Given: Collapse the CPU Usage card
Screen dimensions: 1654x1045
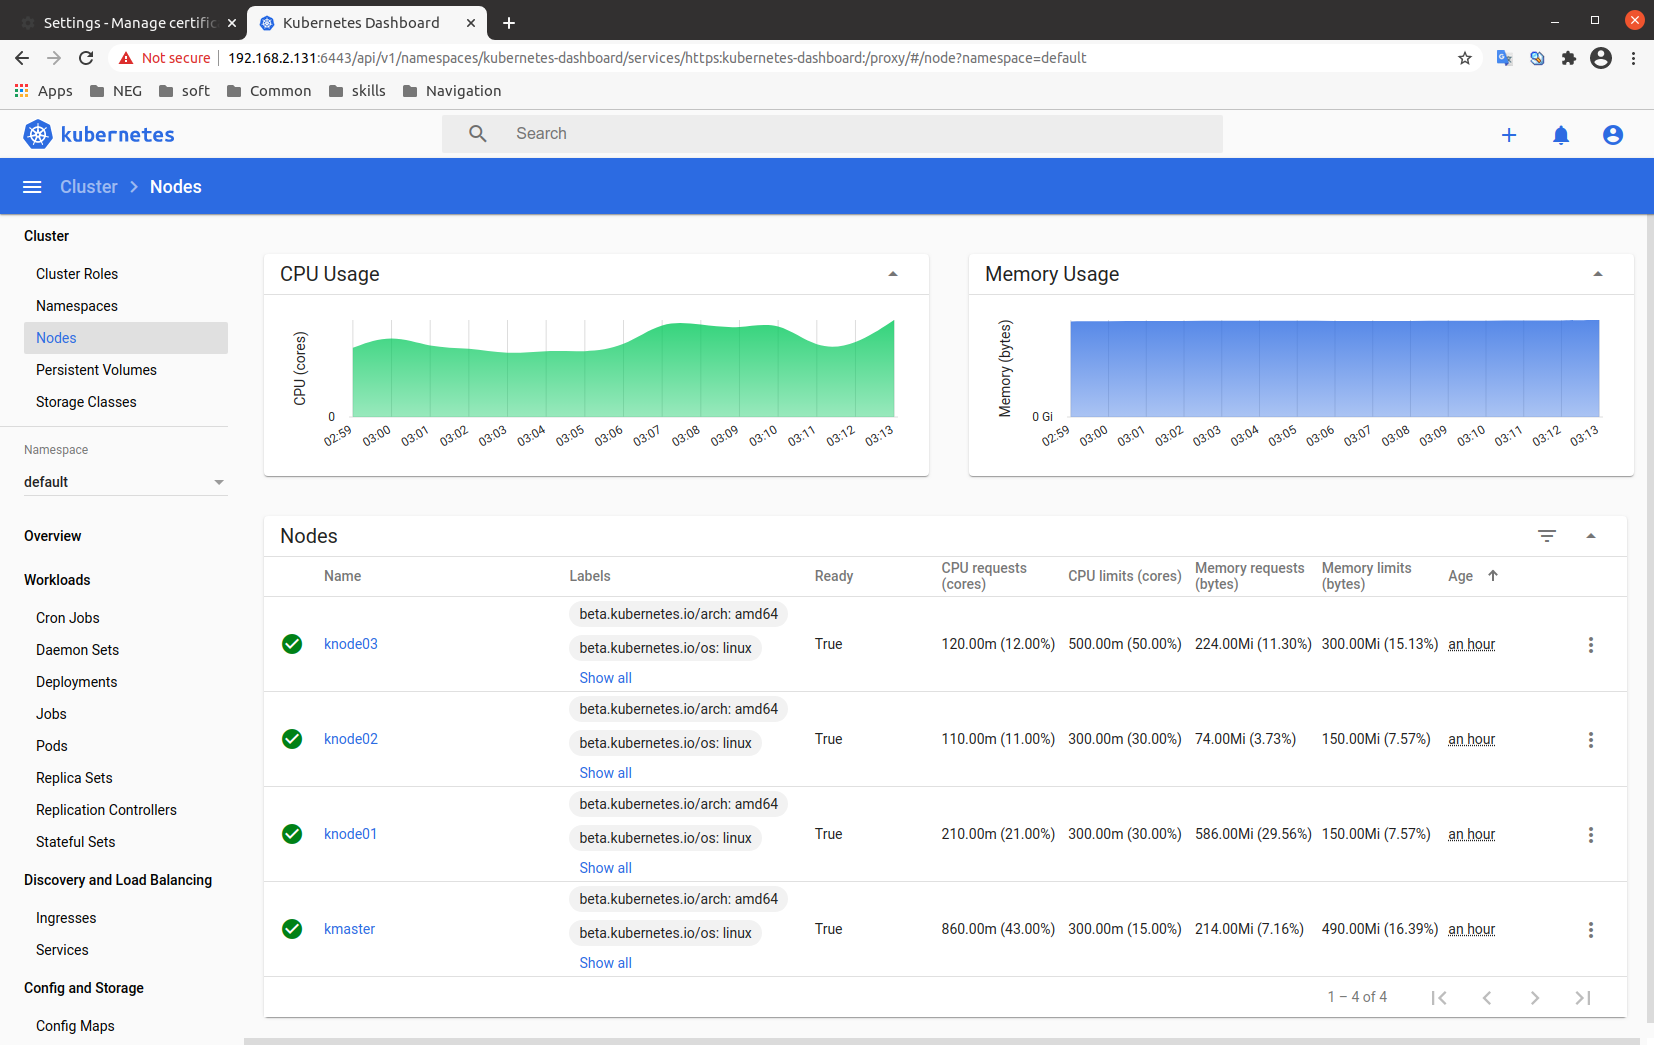Looking at the screenshot, I should click(893, 274).
